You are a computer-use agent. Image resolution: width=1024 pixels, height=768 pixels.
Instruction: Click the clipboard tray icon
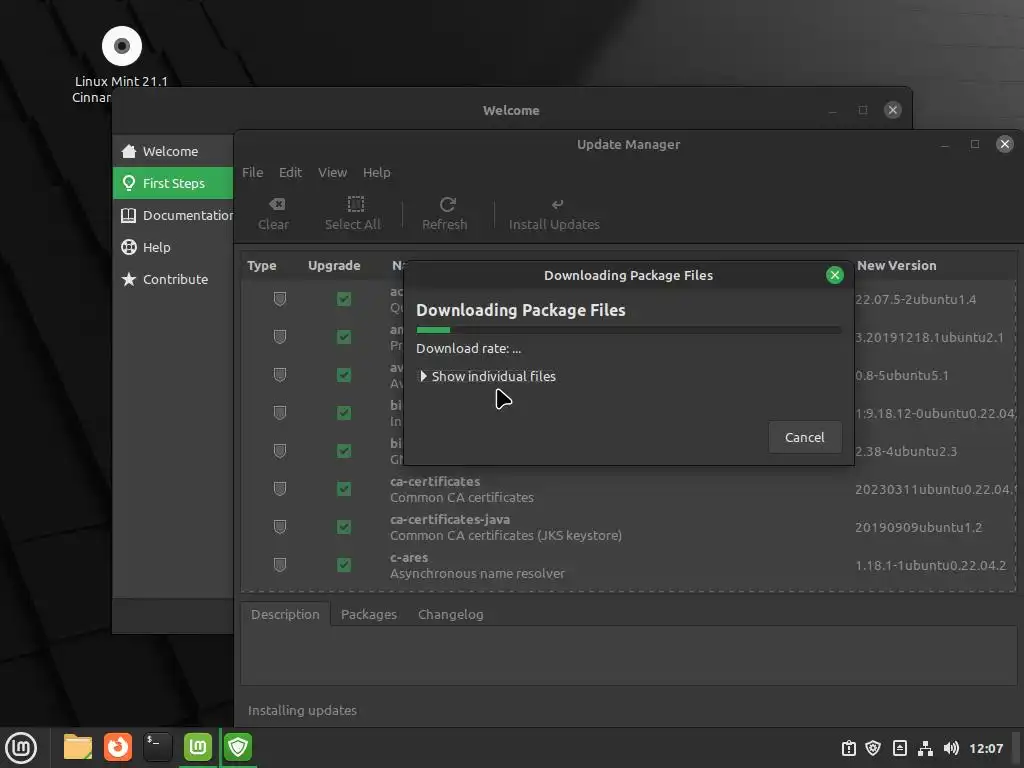(848, 748)
